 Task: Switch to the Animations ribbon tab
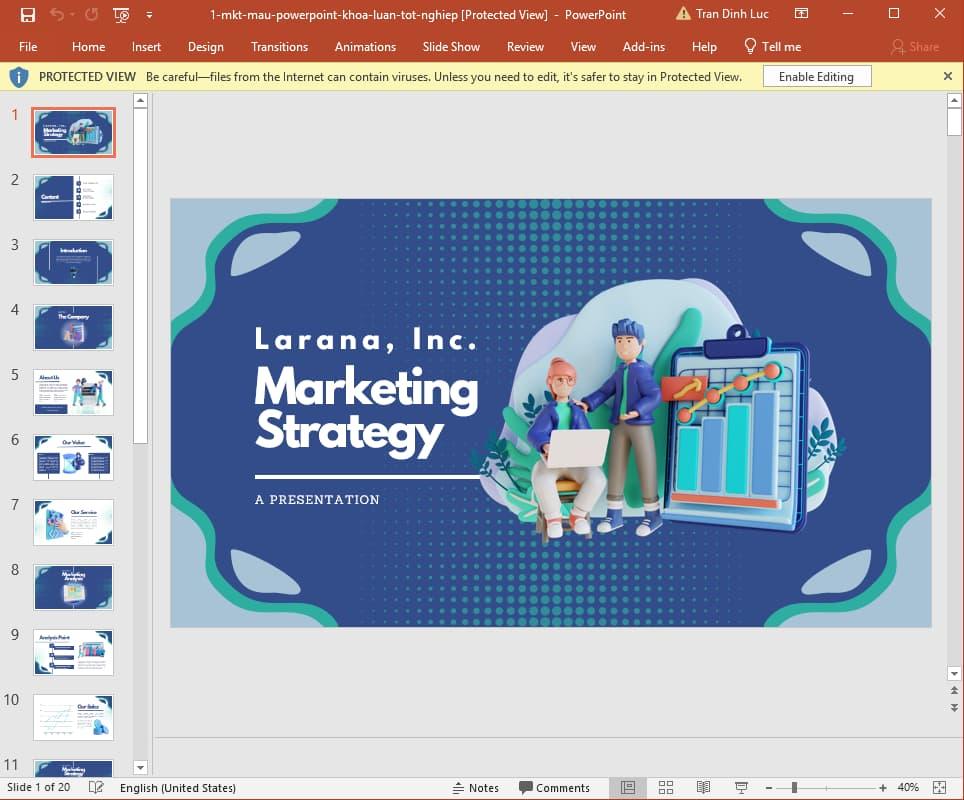coord(365,46)
